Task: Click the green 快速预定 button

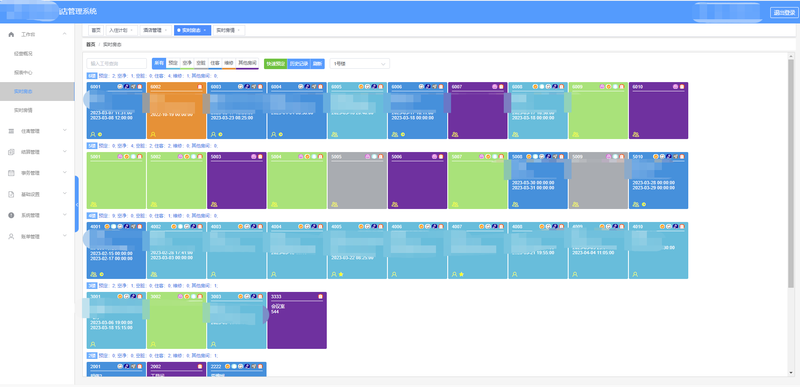Action: coord(276,64)
